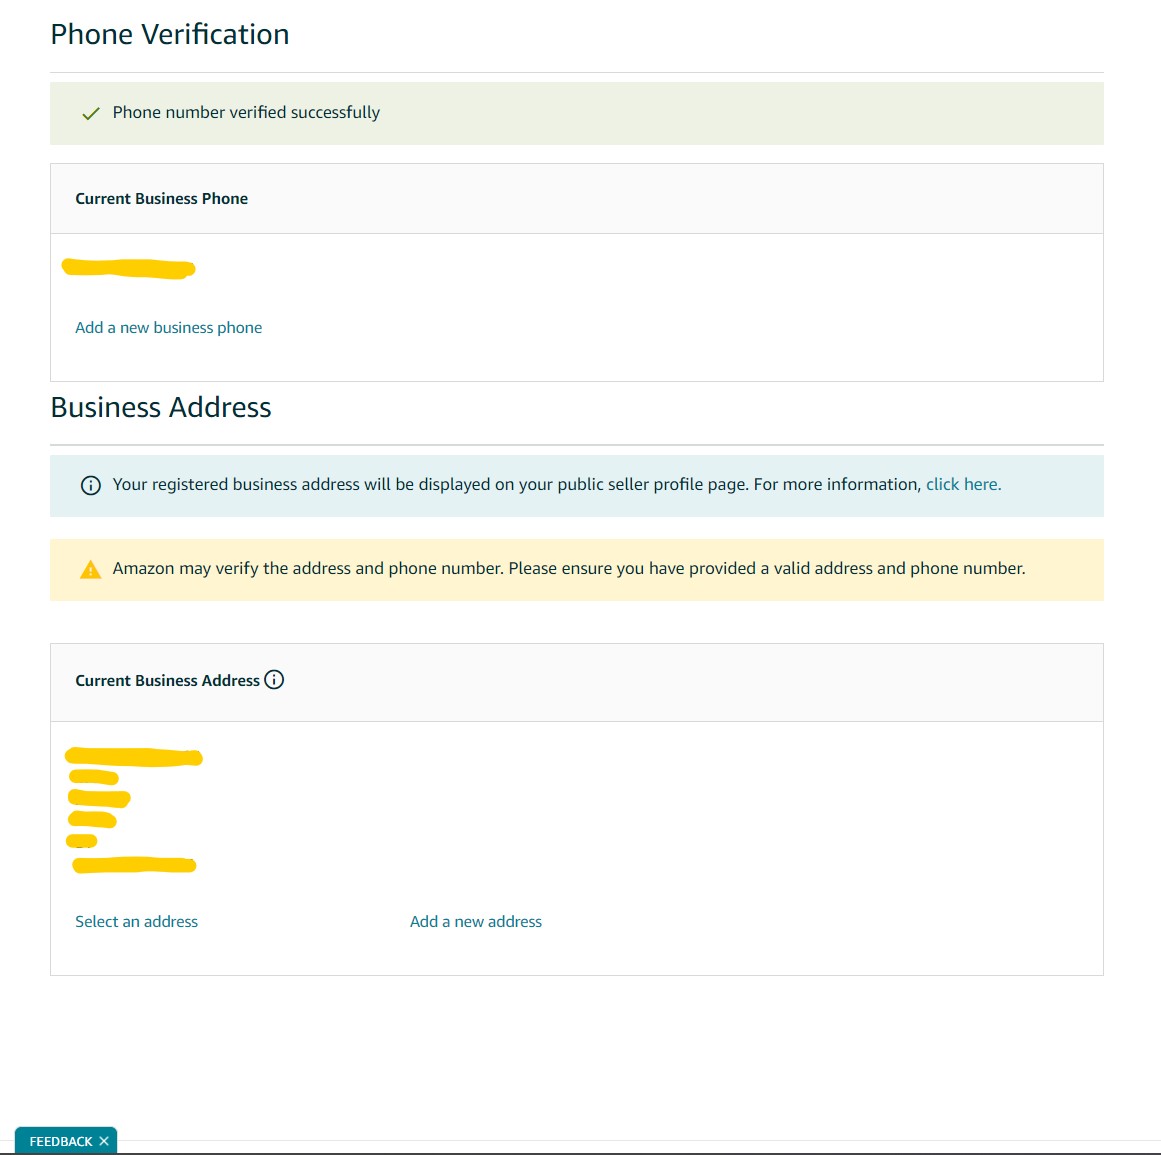The width and height of the screenshot is (1161, 1155).
Task: Click the Business Address heading
Action: pos(161,407)
